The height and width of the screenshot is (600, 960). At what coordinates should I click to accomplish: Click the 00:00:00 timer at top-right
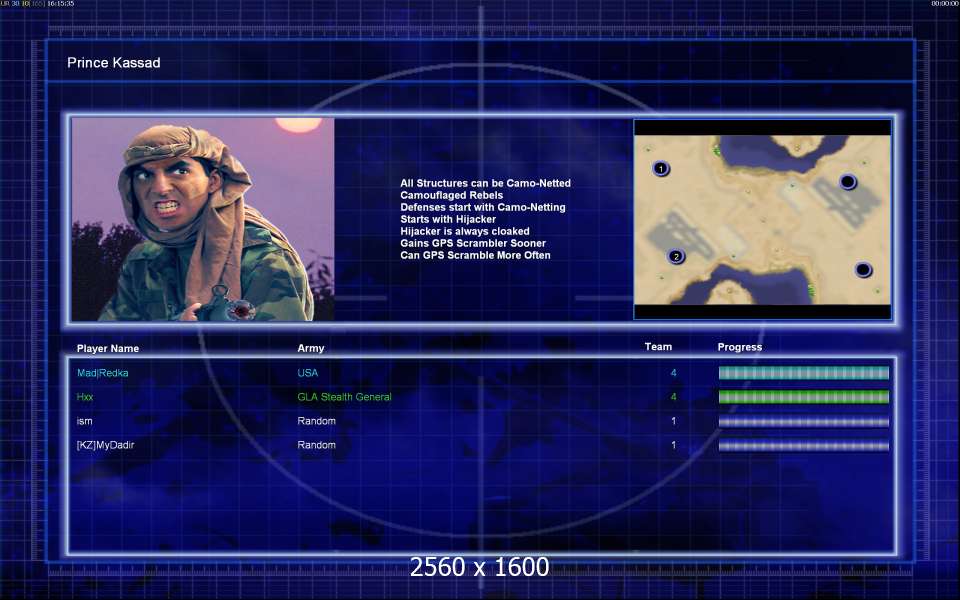944,4
